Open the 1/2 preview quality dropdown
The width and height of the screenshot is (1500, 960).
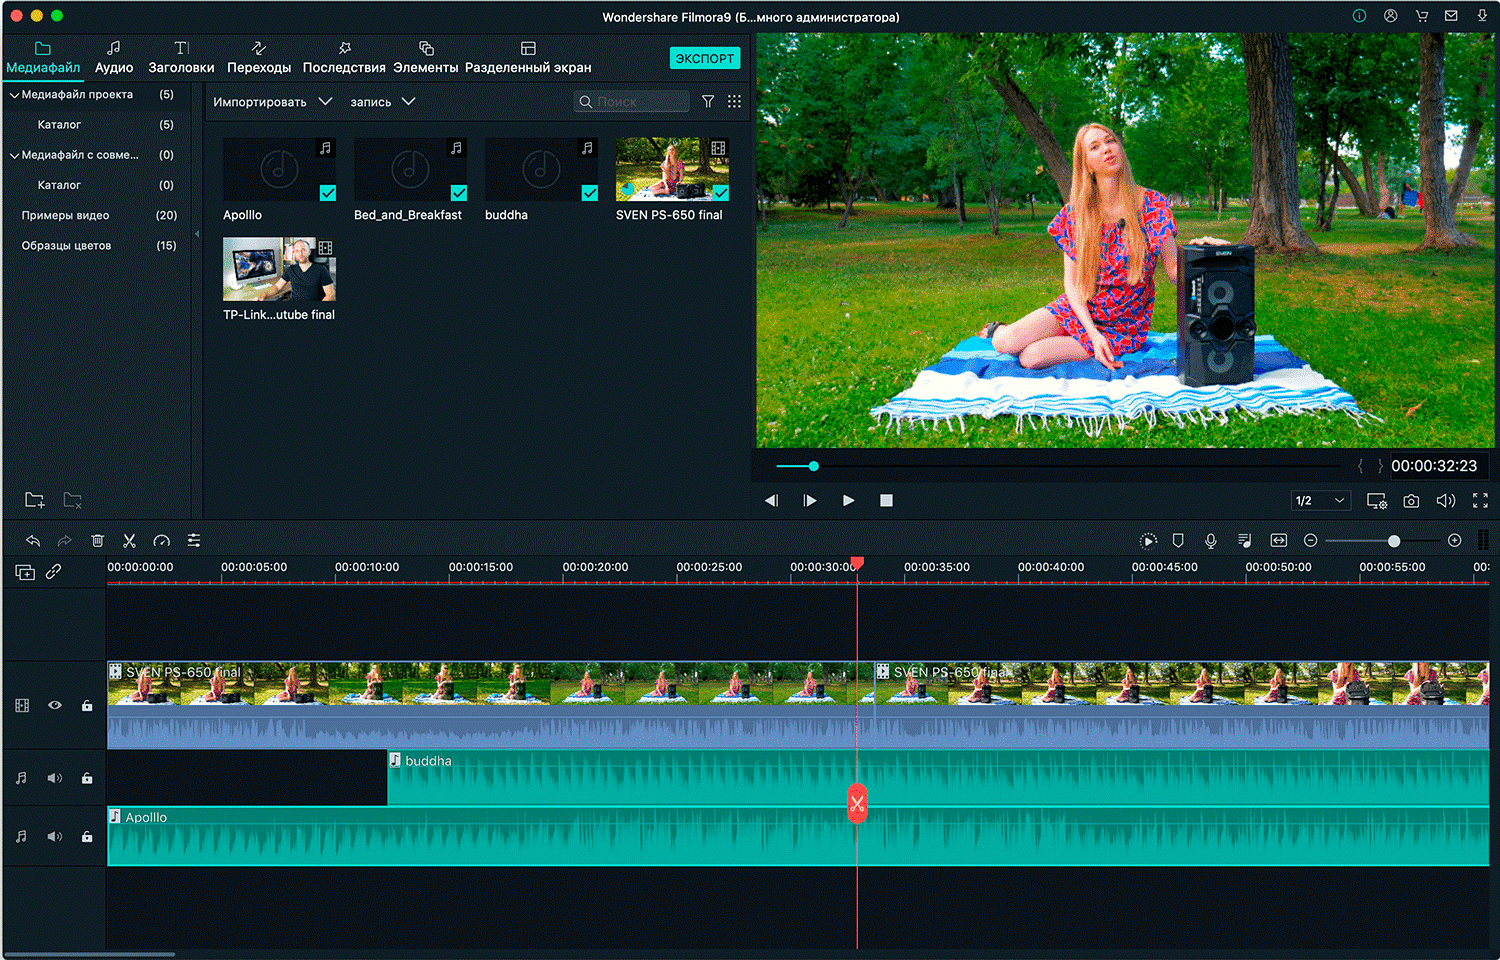(x=1320, y=501)
